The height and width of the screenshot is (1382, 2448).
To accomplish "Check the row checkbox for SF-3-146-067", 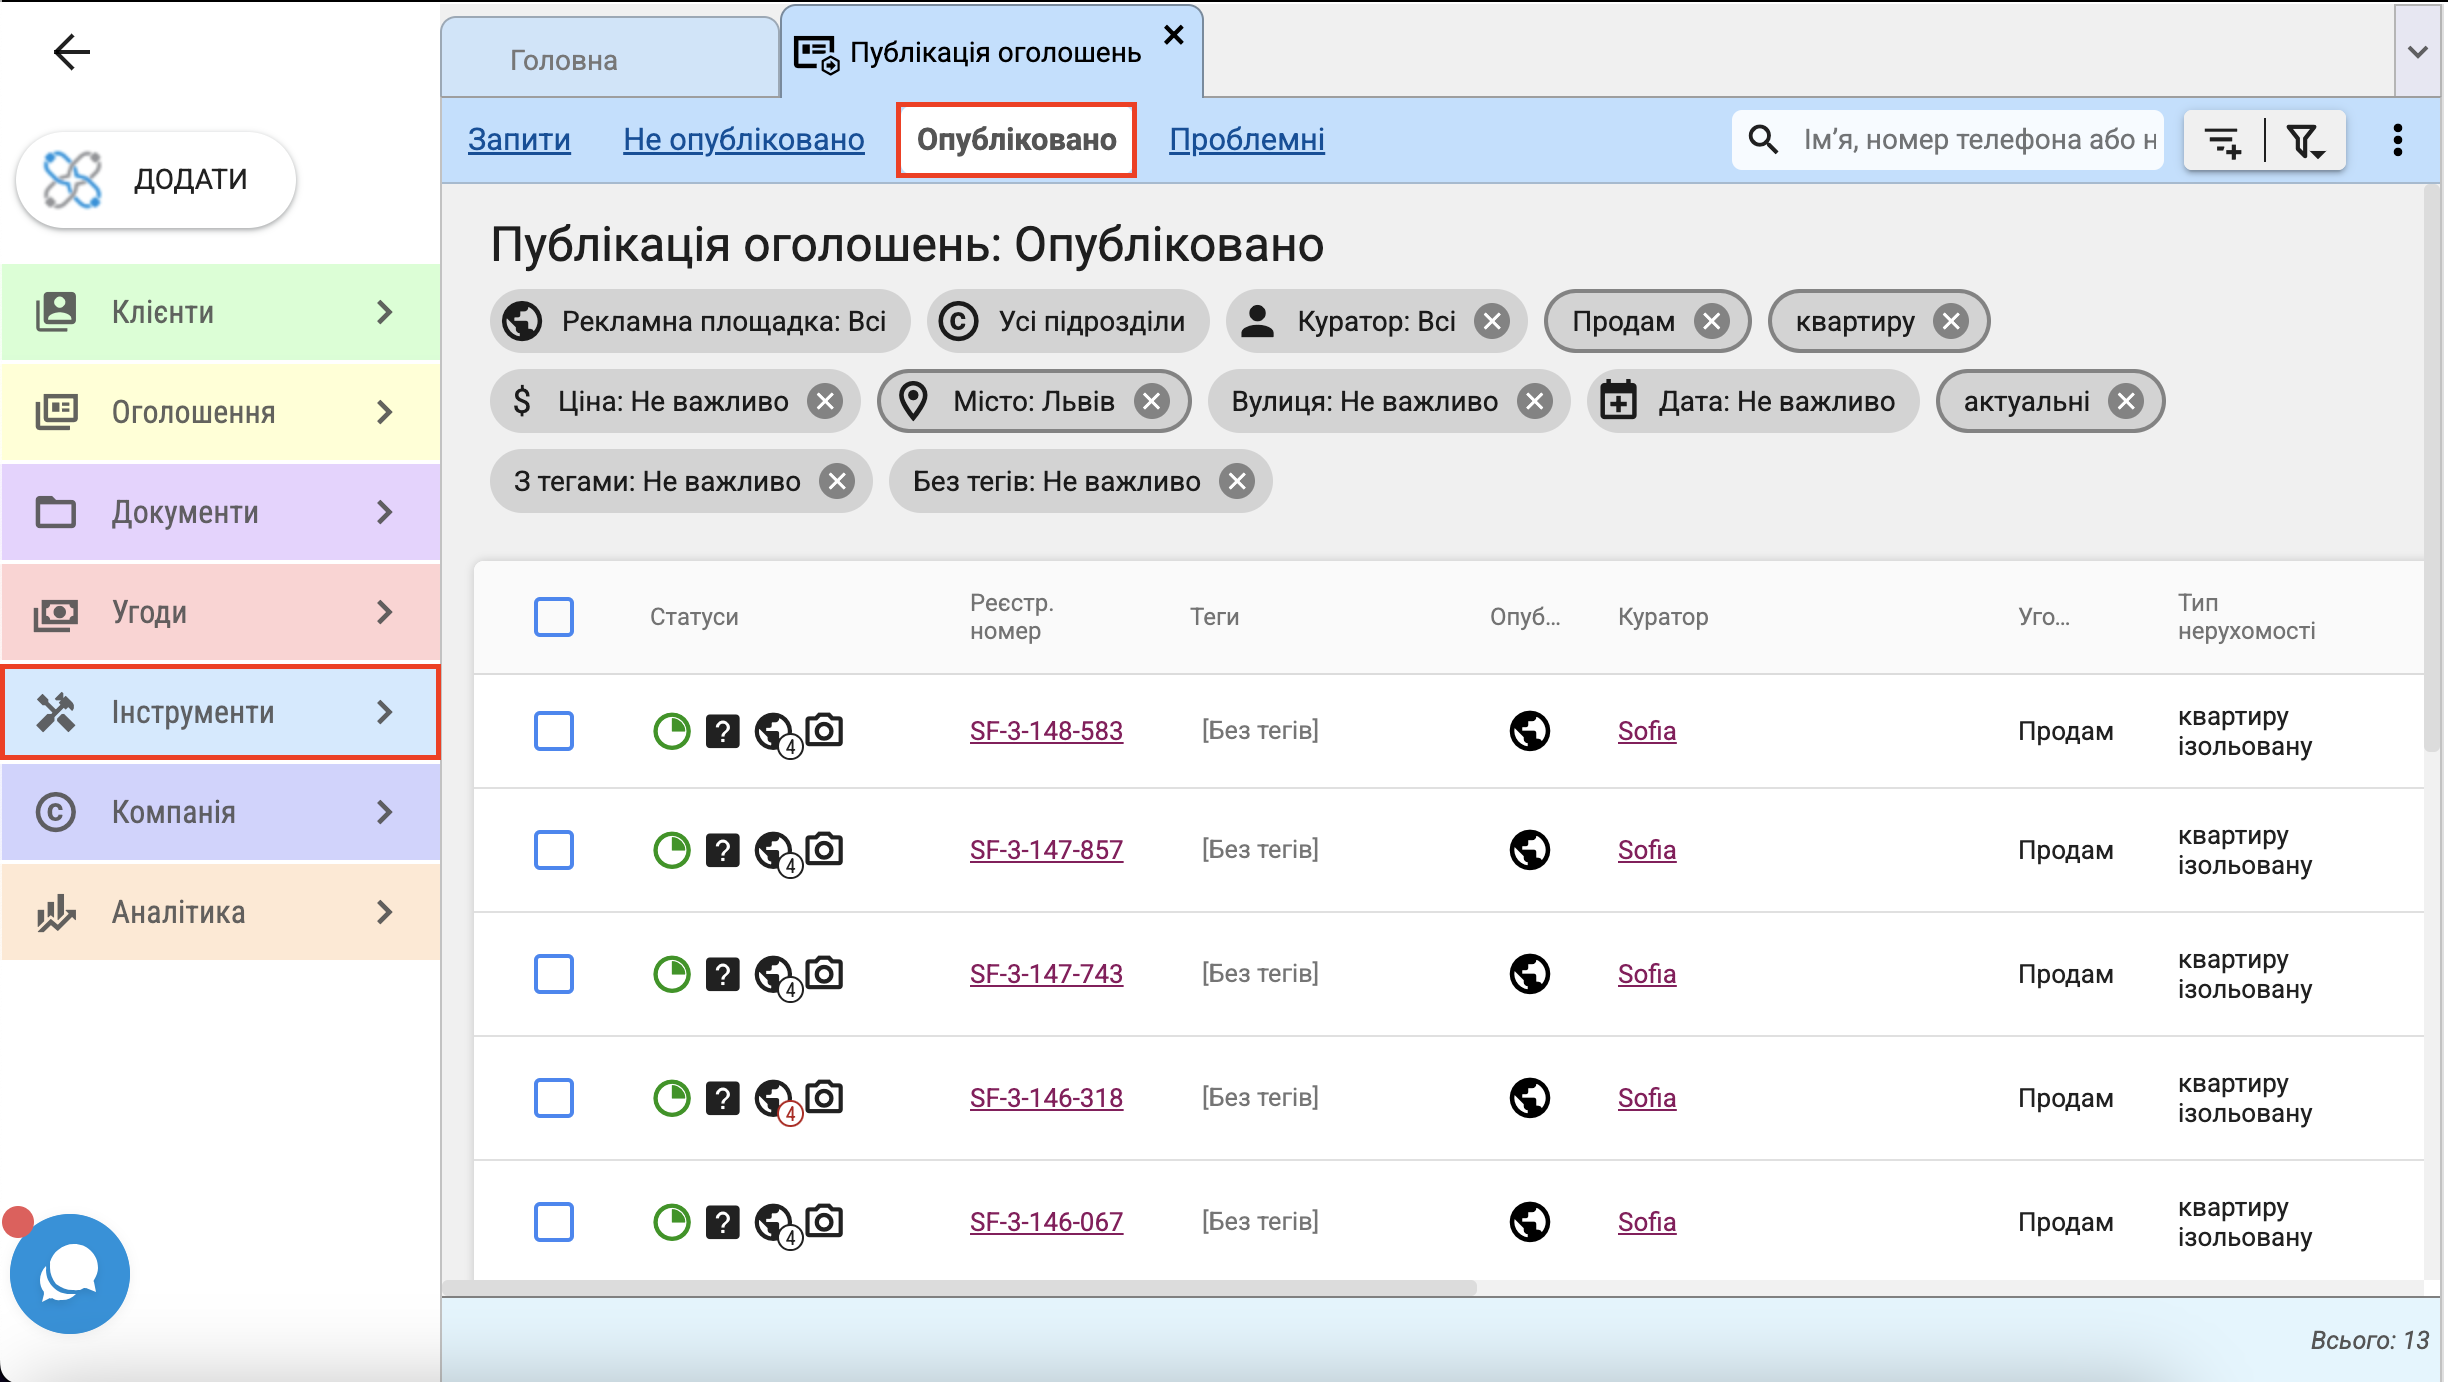I will (553, 1222).
